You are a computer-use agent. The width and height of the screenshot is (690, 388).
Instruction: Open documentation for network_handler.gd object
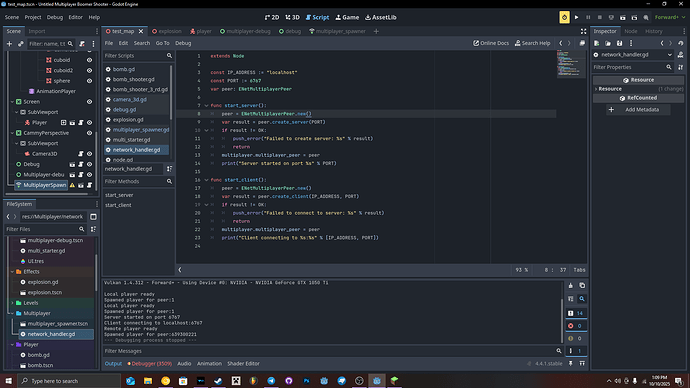(681, 55)
